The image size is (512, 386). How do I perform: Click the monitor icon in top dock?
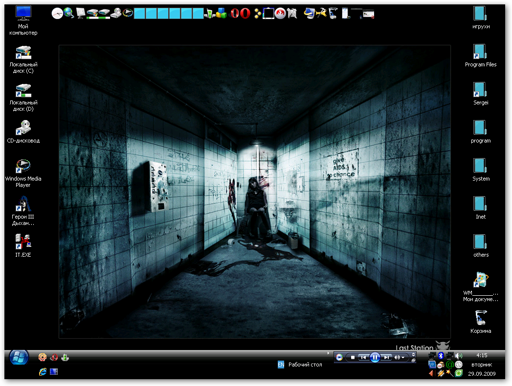pos(80,13)
